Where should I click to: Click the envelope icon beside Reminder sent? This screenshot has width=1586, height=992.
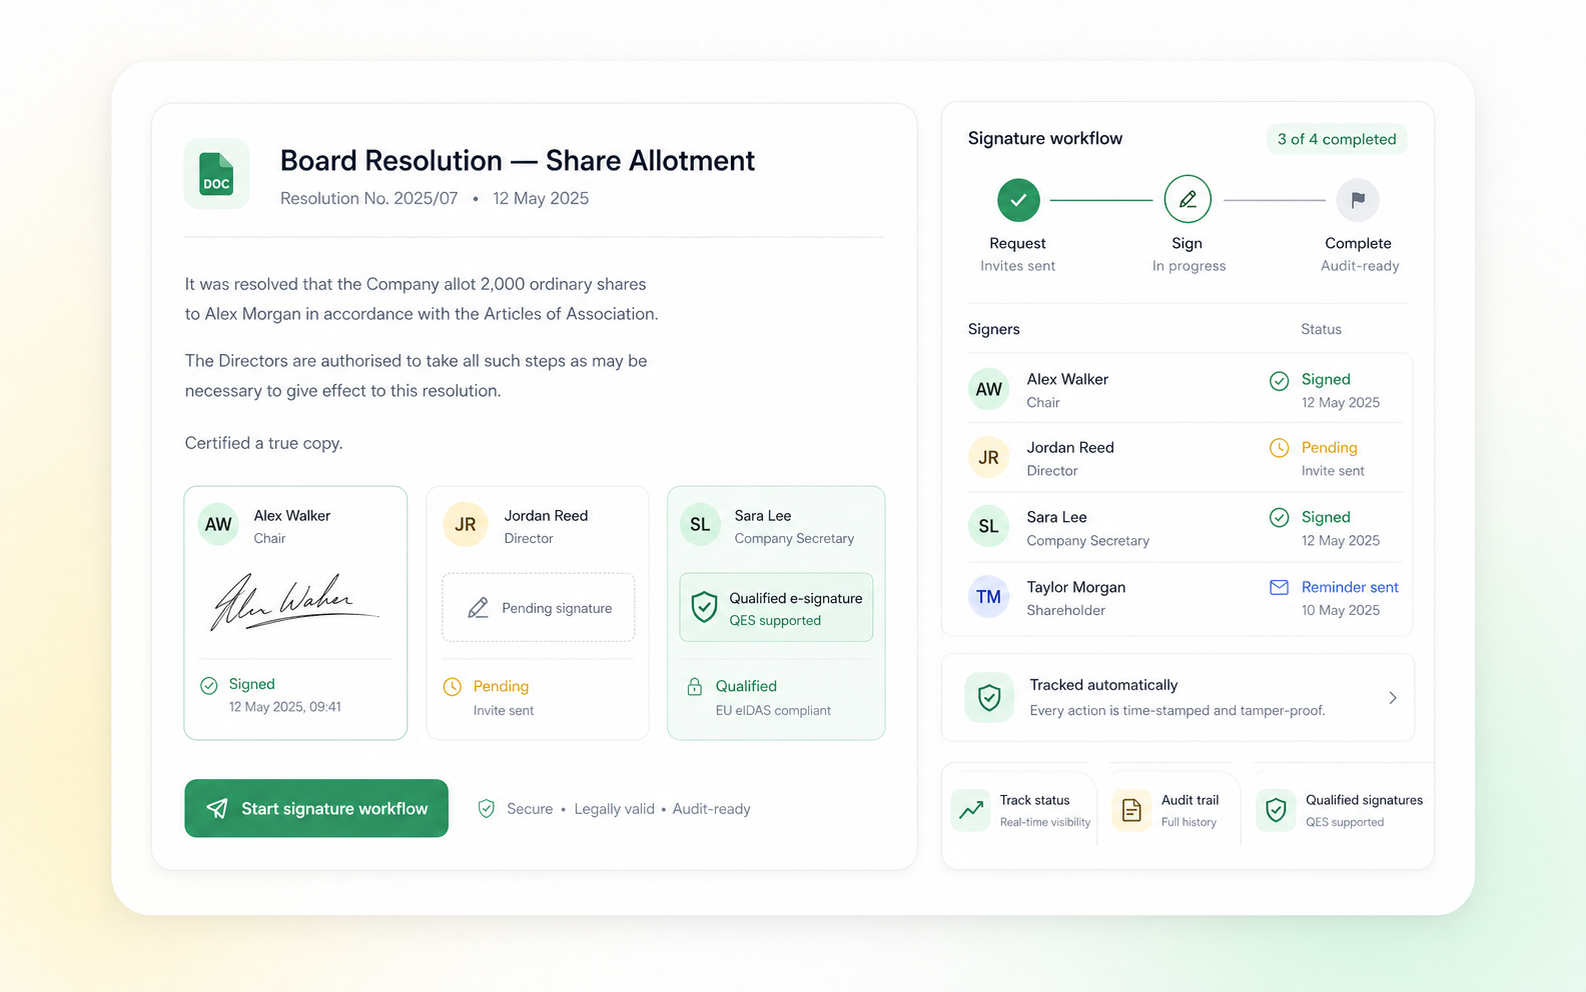point(1279,587)
